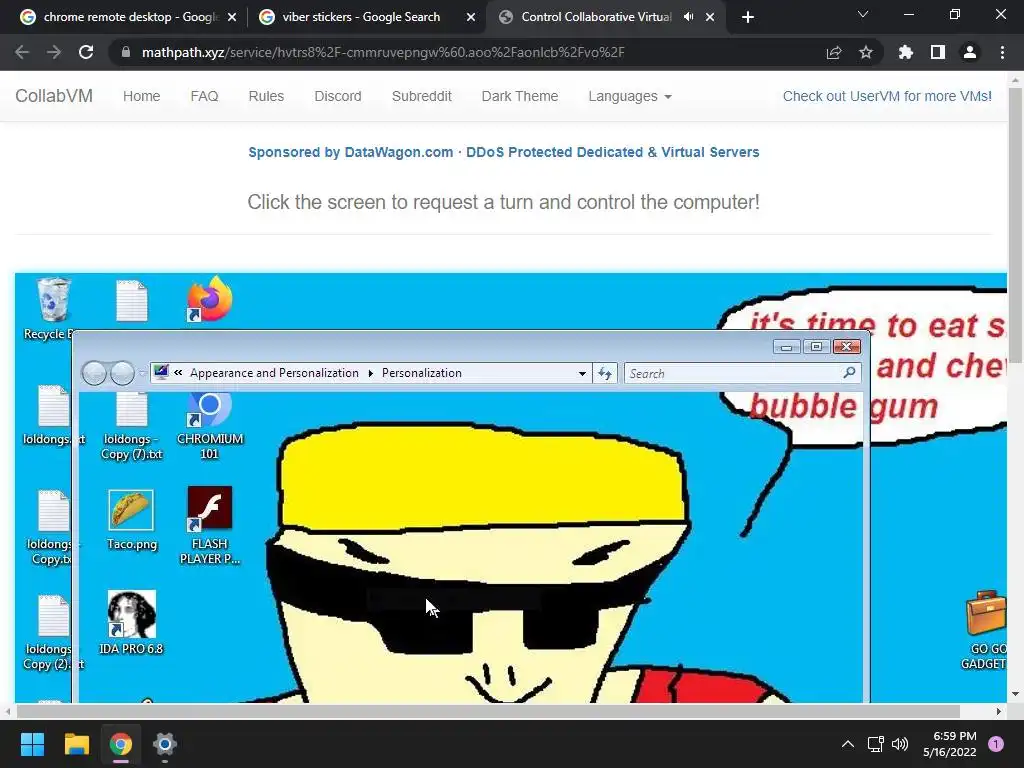The height and width of the screenshot is (768, 1024).
Task: Bookmark this page with the star icon
Action: pyautogui.click(x=866, y=52)
